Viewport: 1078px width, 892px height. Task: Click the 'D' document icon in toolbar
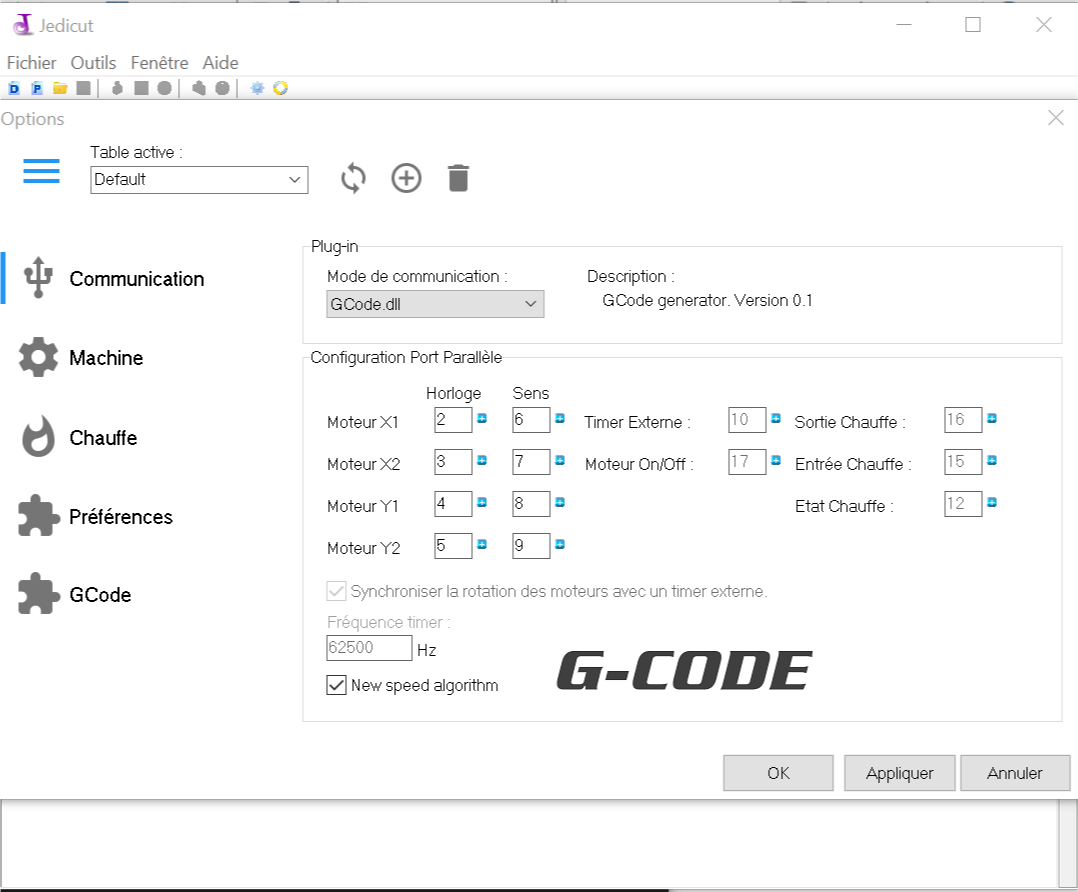coord(14,88)
